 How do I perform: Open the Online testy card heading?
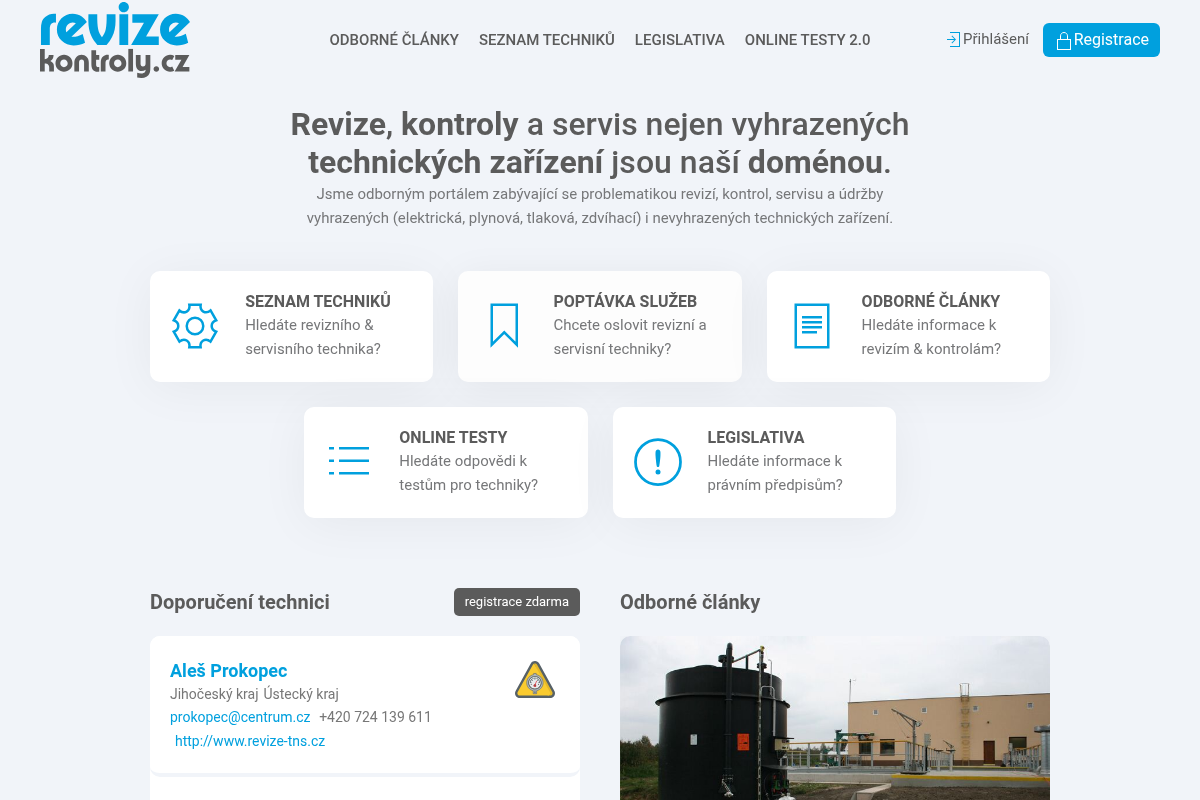453,437
